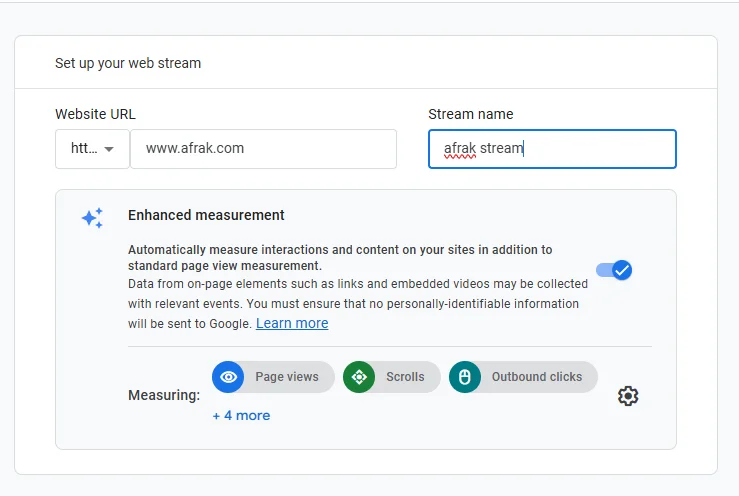
Task: Click the 'Set up your web stream' heading
Action: click(128, 63)
